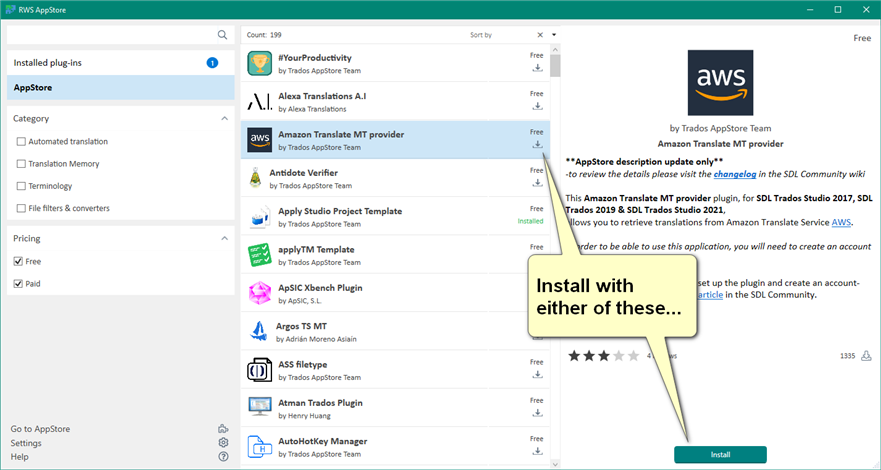Uncheck the Free pricing filter

18,261
